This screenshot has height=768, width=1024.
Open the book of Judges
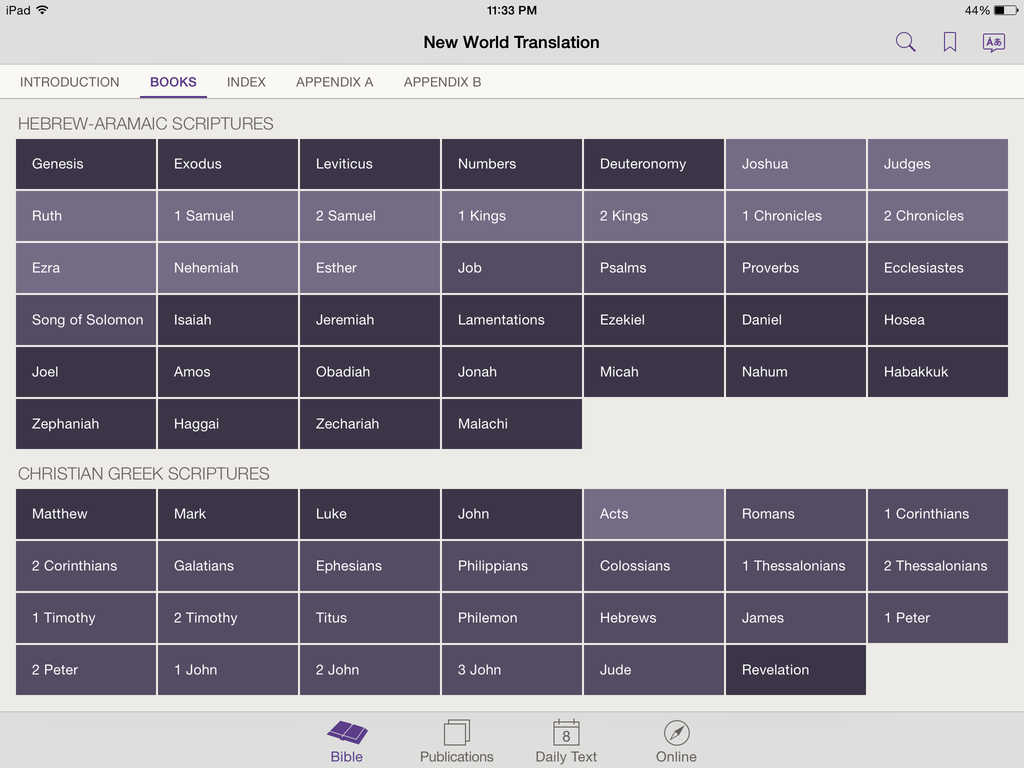(938, 164)
